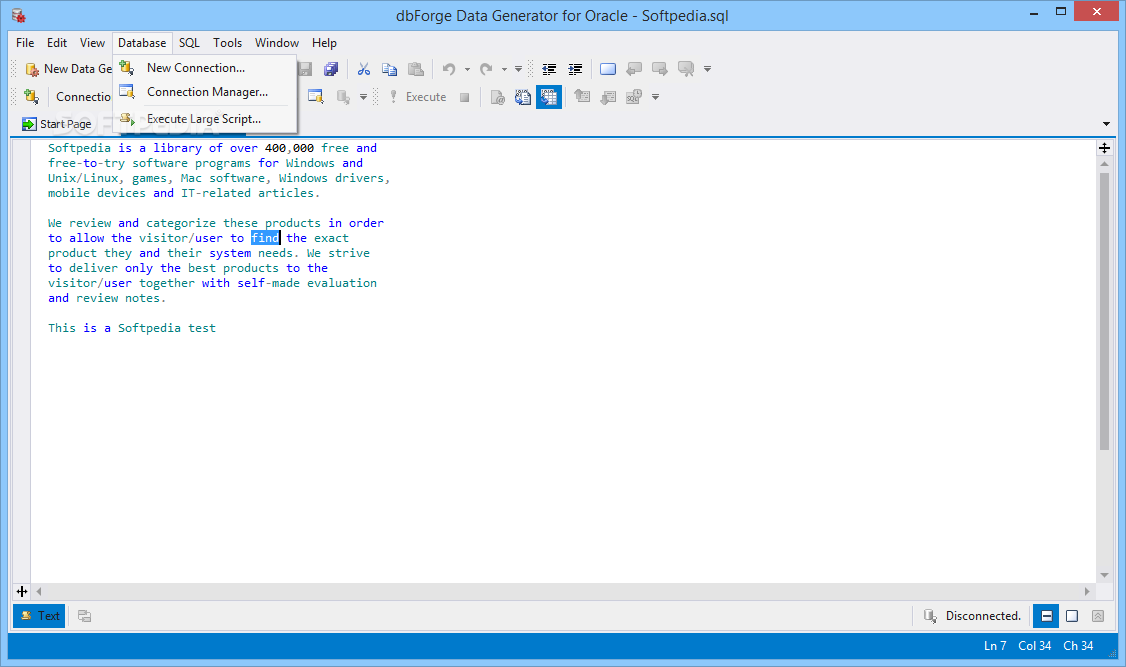Choose Execute Large Script menu item
Viewport: 1126px width, 667px height.
203,119
